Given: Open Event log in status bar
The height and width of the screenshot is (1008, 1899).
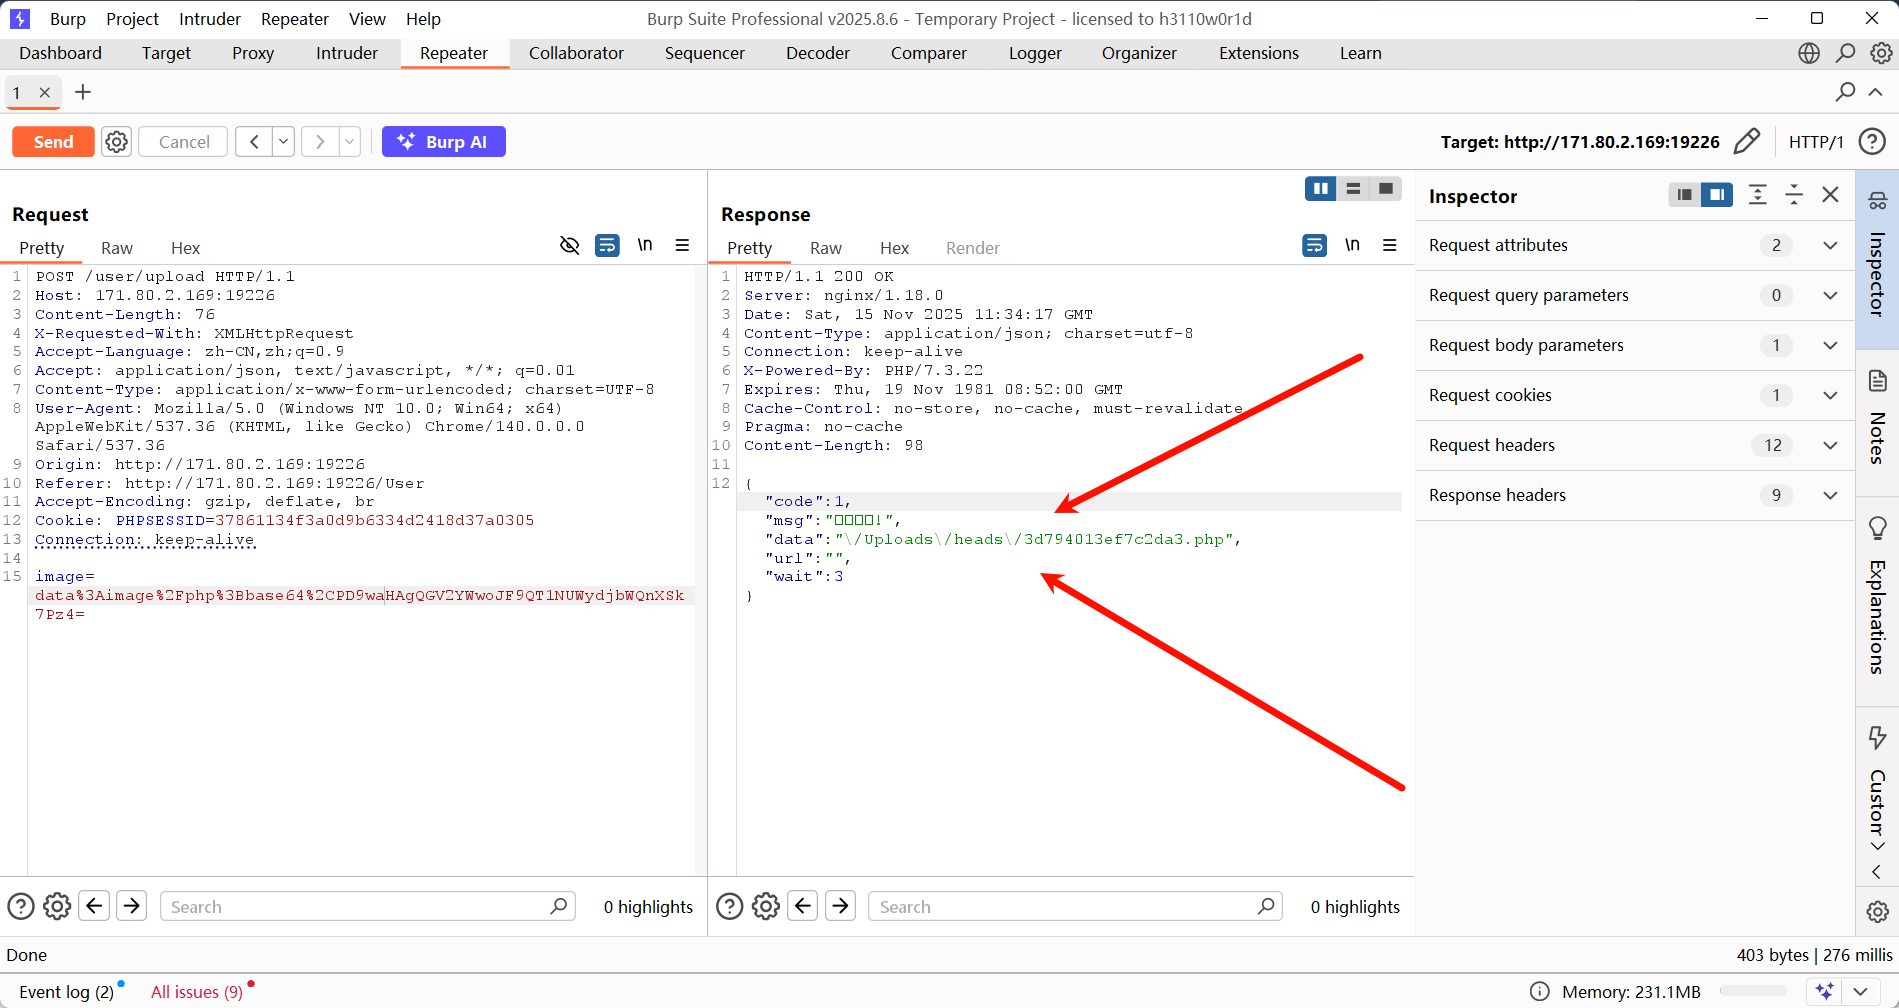Looking at the screenshot, I should (x=67, y=992).
